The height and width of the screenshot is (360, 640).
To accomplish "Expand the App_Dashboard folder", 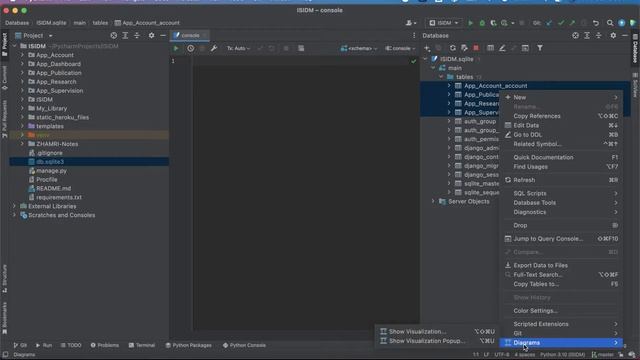I will click(x=22, y=64).
